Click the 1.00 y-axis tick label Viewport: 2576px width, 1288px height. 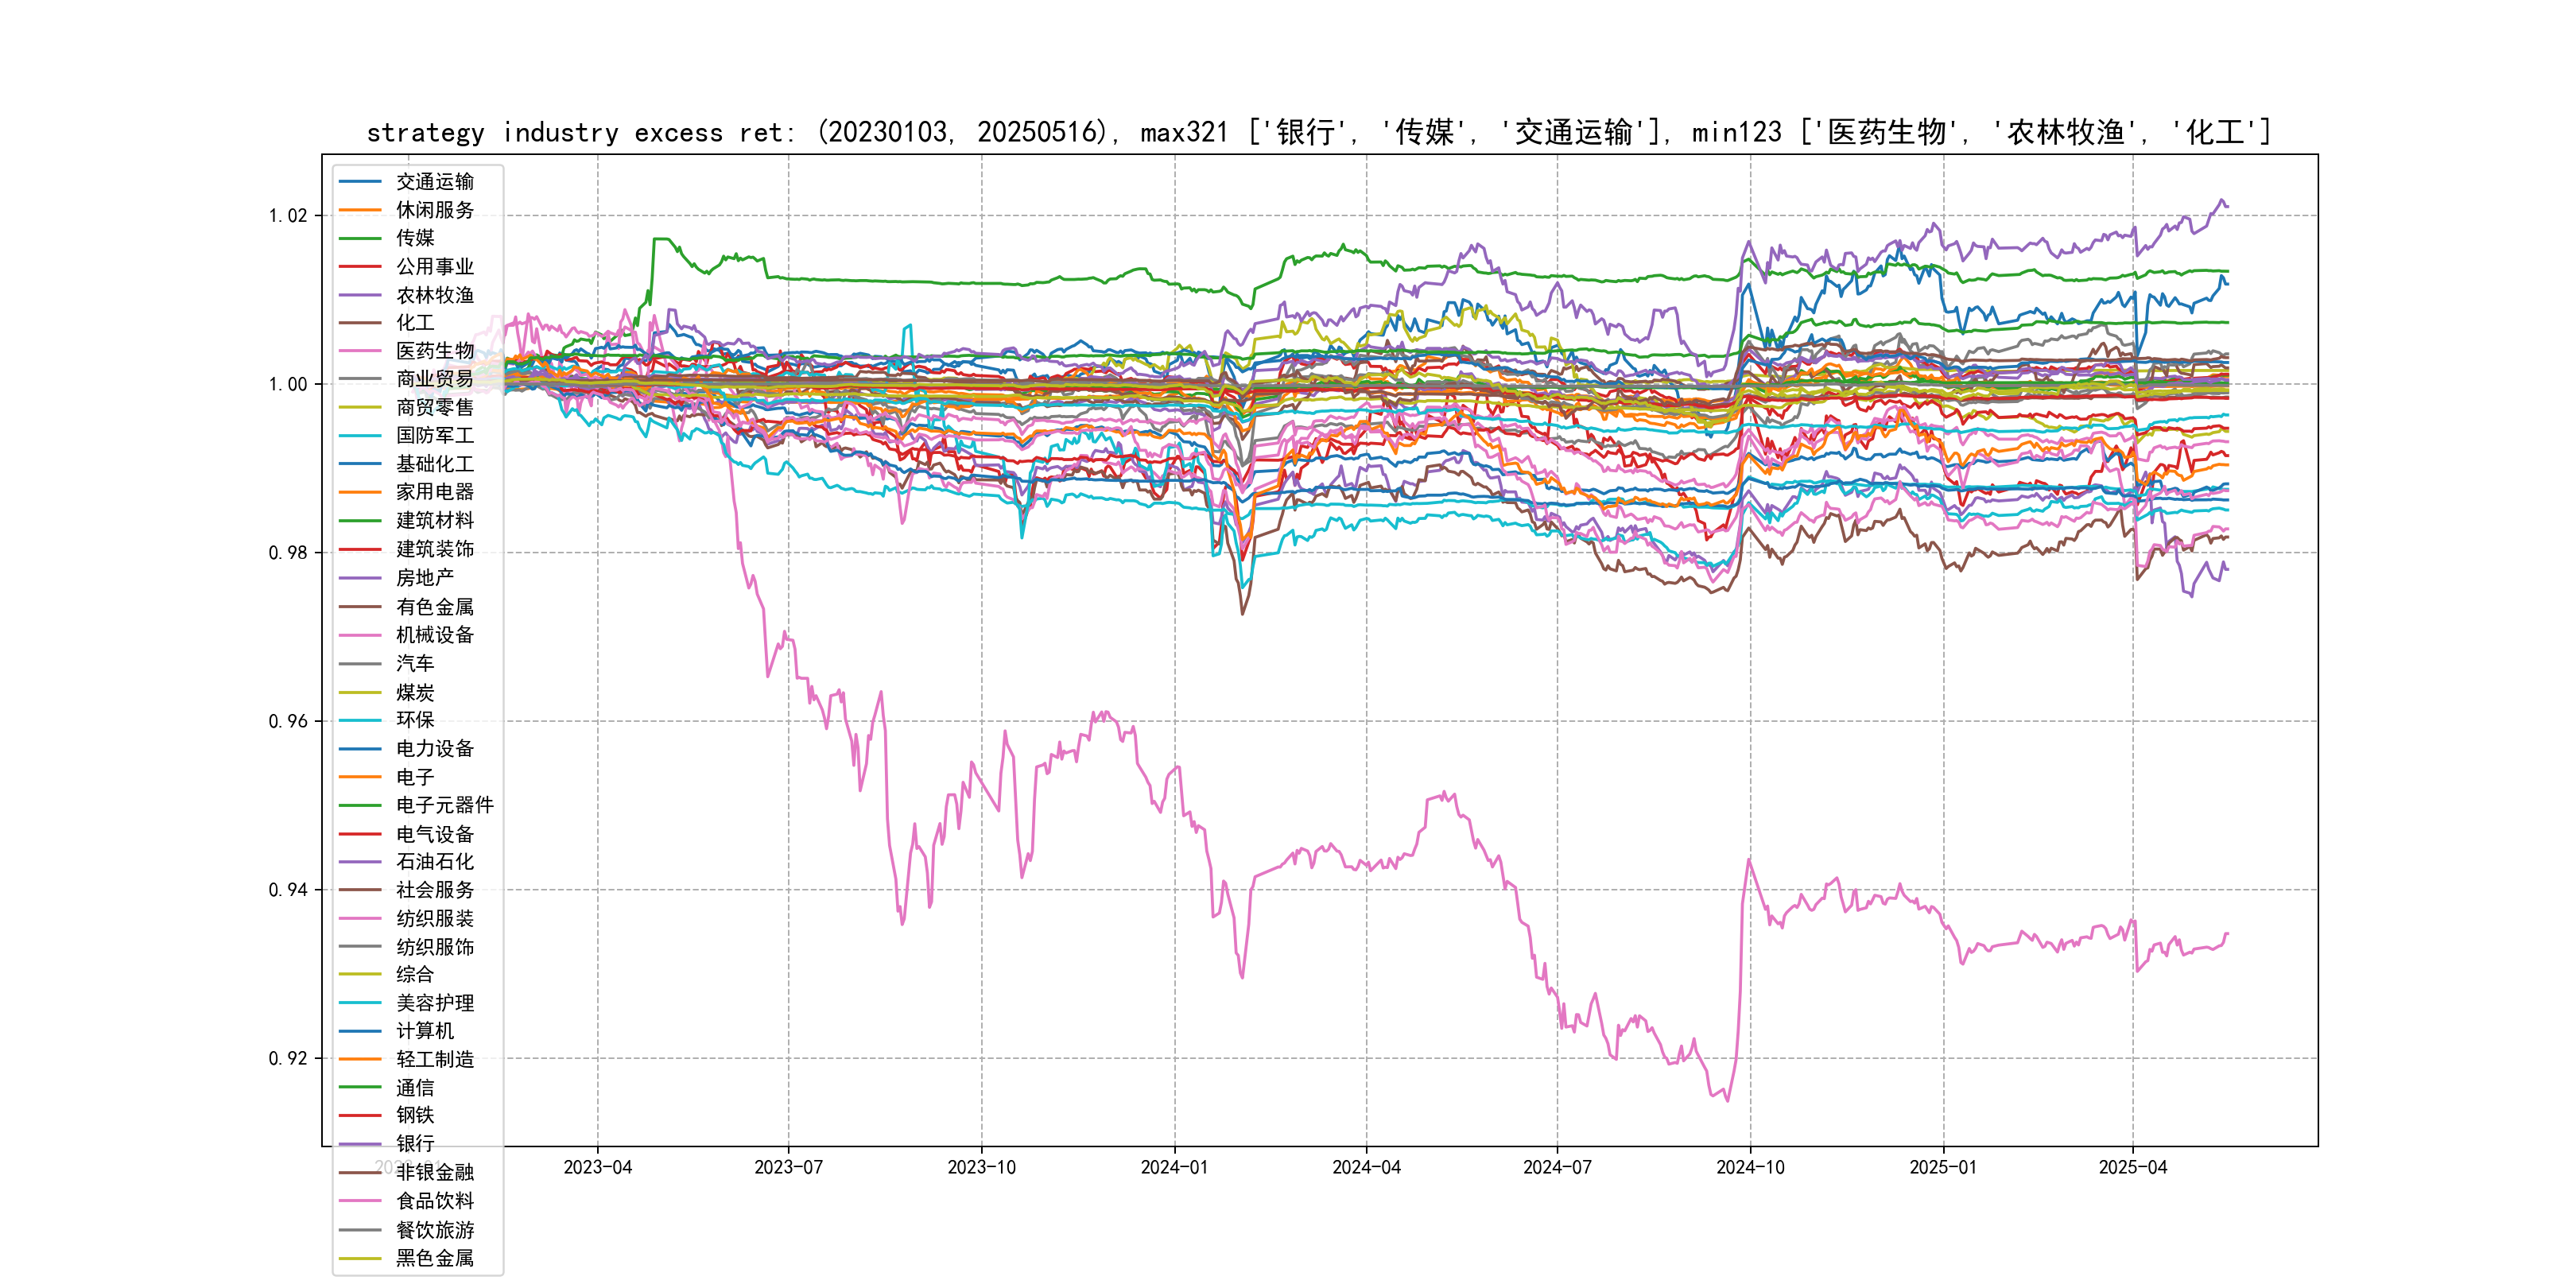(x=288, y=384)
